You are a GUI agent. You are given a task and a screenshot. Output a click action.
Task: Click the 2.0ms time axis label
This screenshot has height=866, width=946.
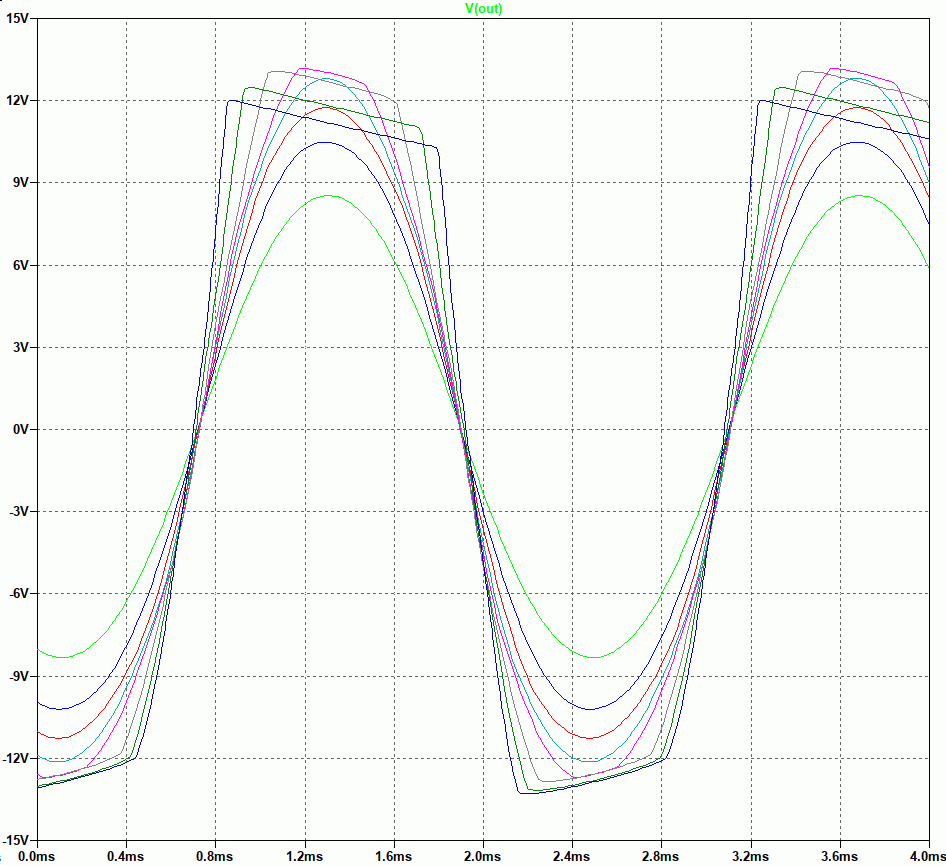(x=482, y=857)
